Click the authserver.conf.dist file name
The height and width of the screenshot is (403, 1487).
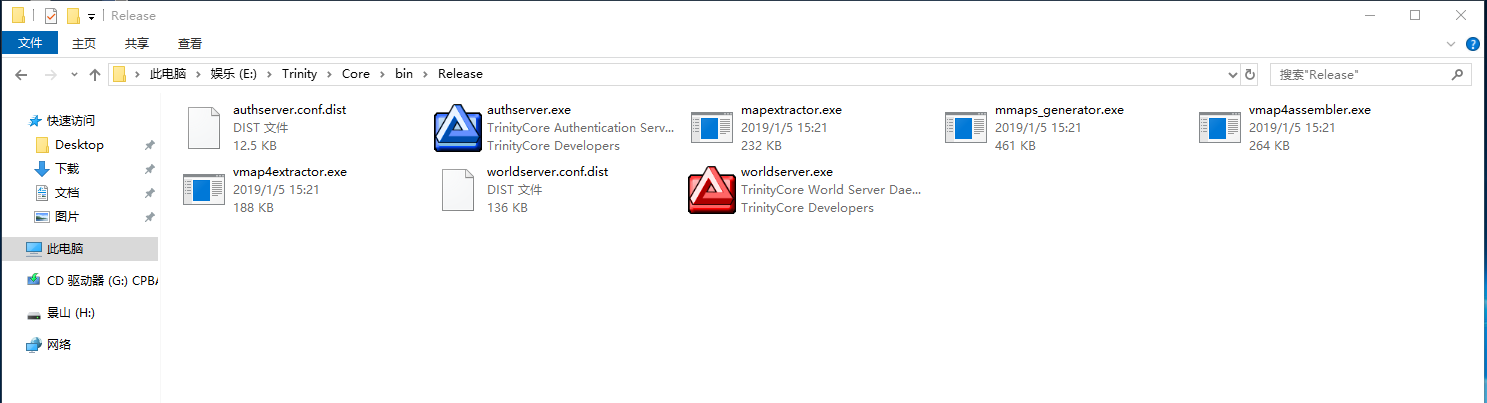point(290,110)
